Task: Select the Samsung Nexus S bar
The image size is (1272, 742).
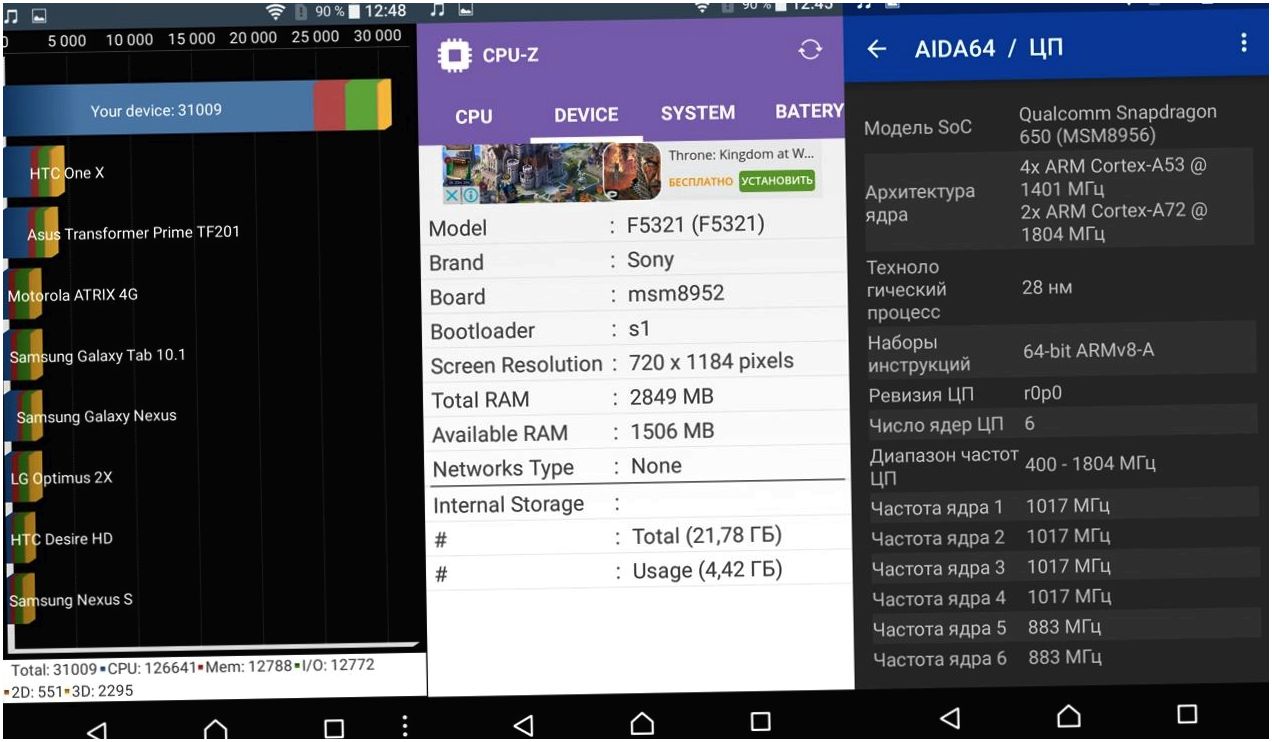Action: 19,599
